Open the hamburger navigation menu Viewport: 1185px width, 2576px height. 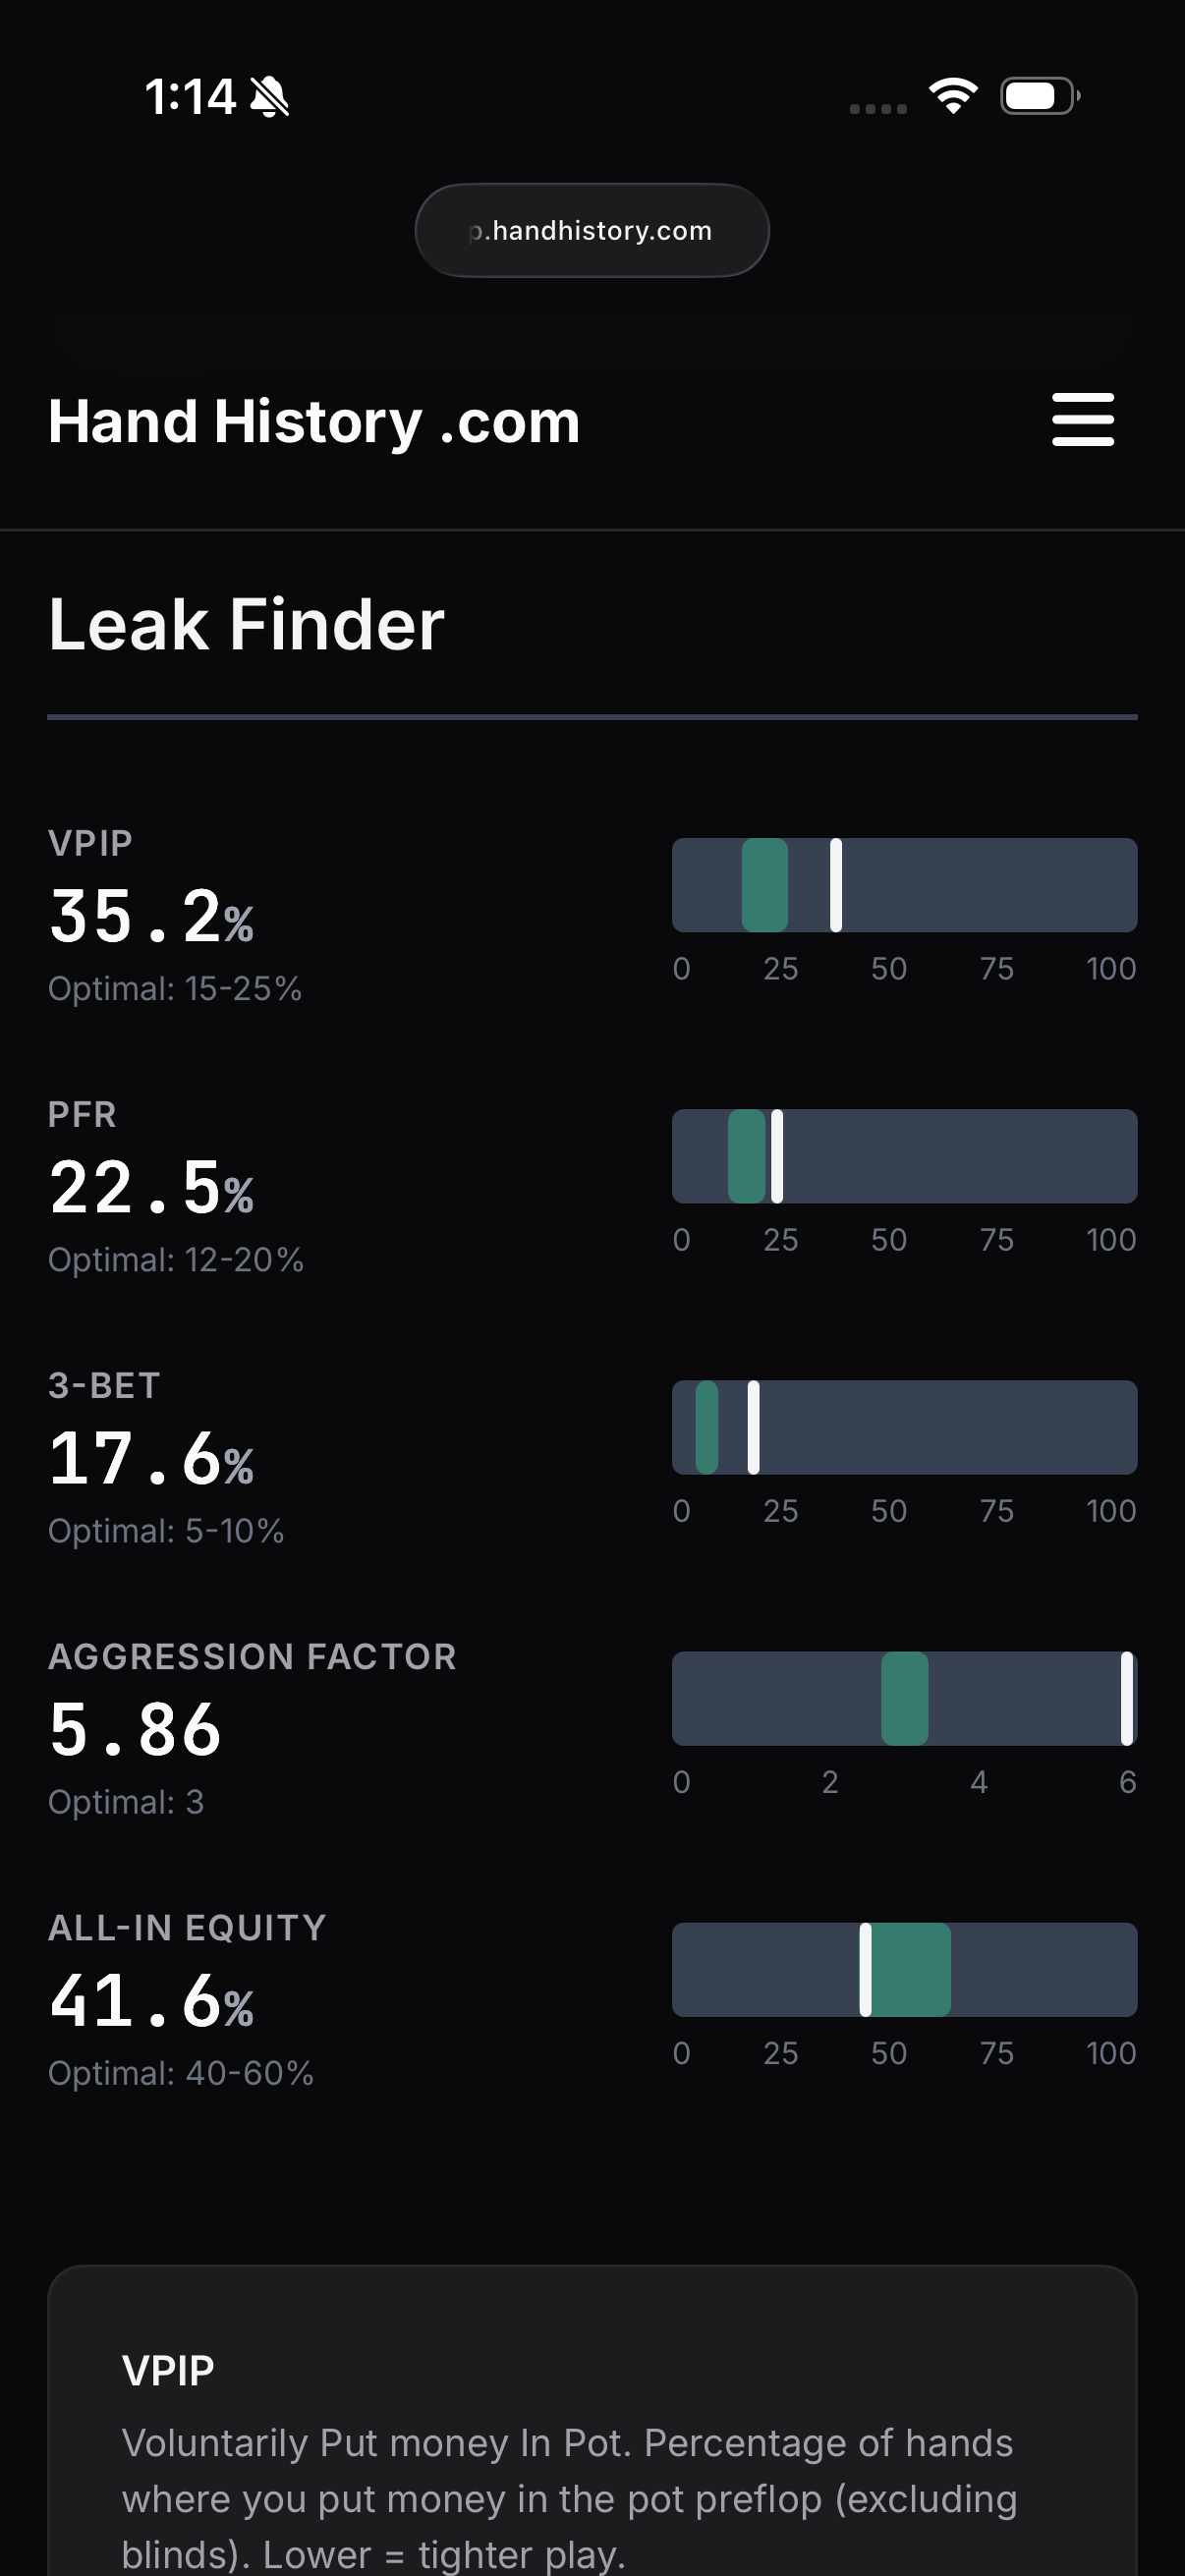1083,420
